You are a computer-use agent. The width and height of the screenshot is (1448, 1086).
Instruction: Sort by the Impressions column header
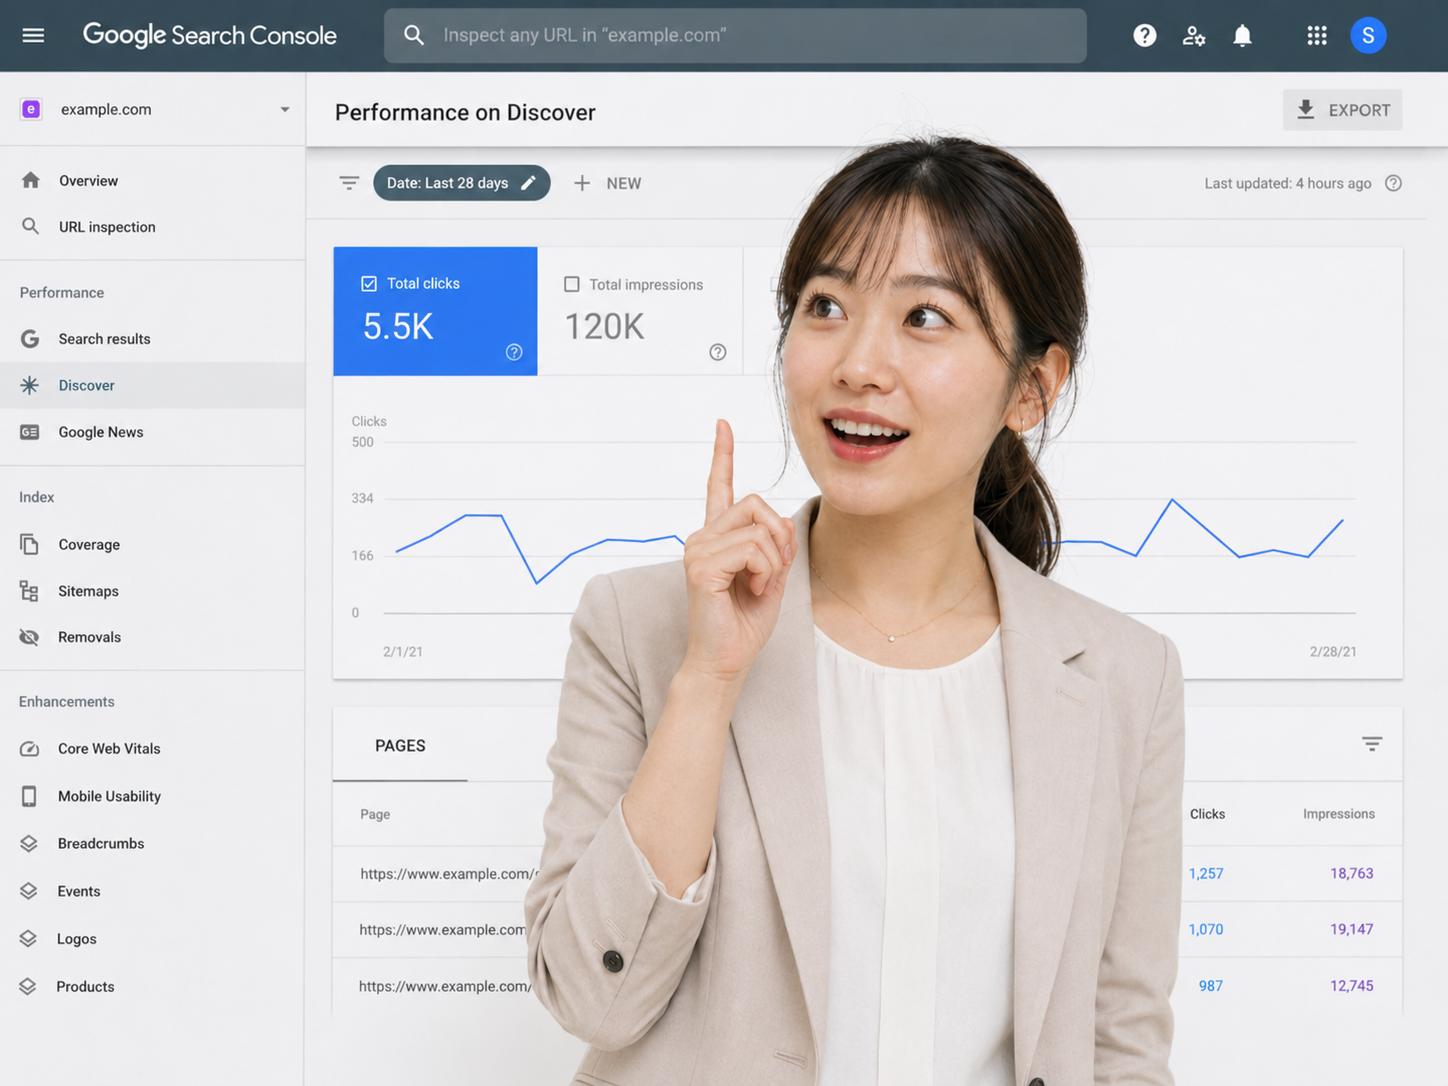point(1338,814)
